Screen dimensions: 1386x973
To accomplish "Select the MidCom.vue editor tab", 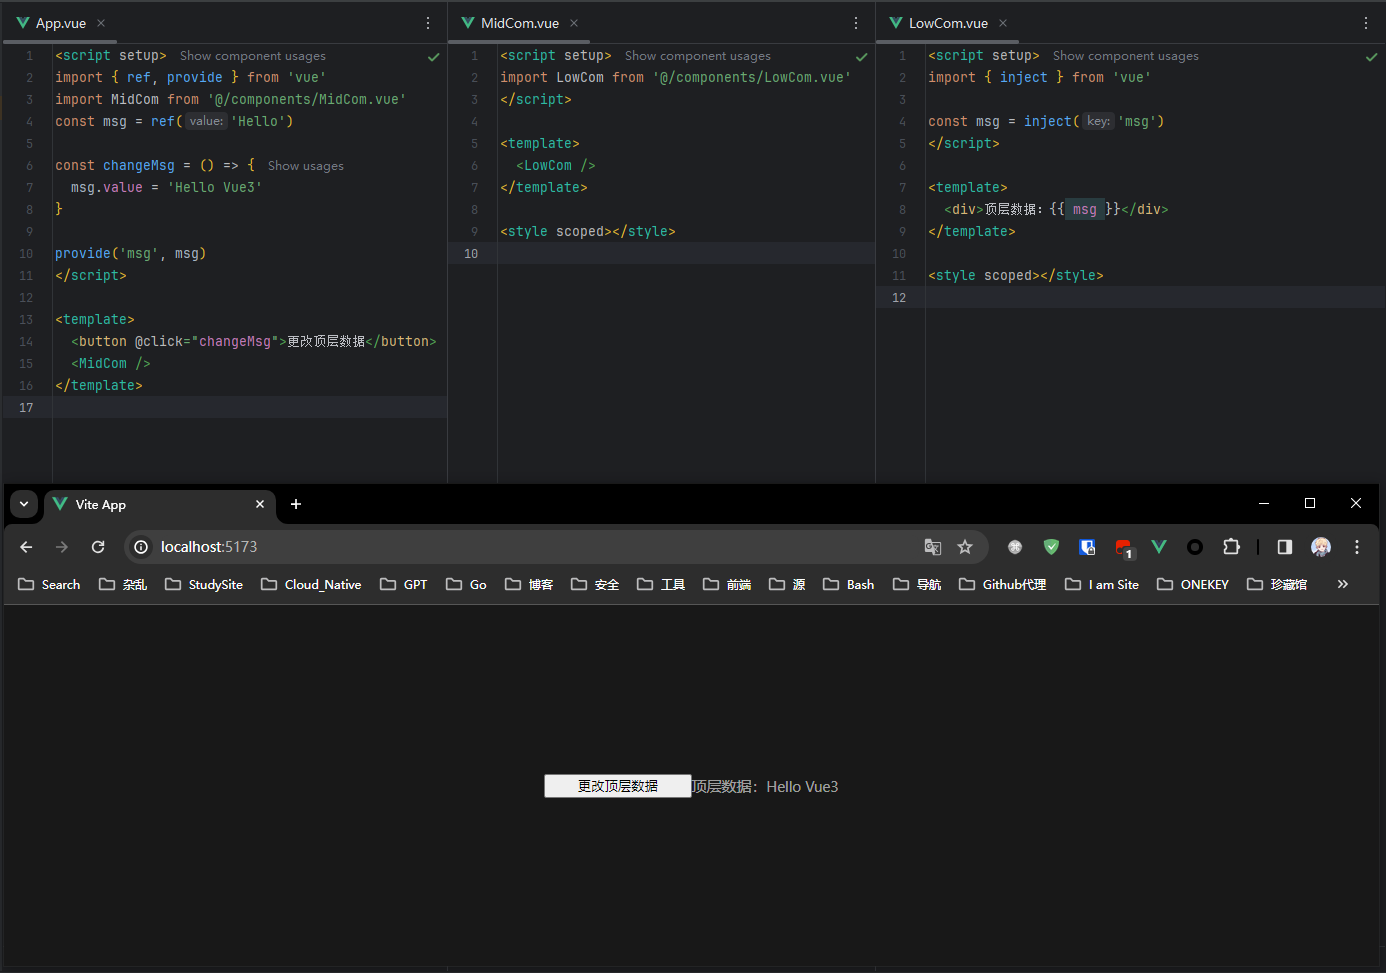I will point(519,23).
